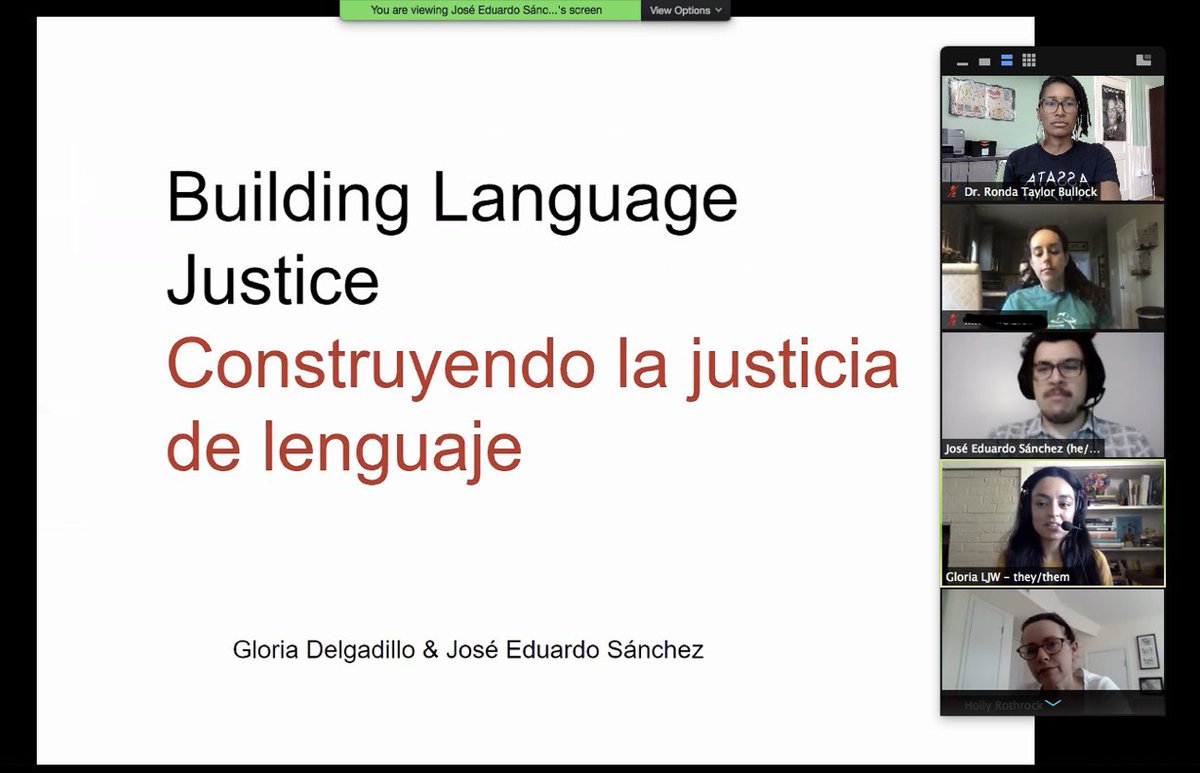The width and height of the screenshot is (1200, 773).
Task: Select the highlighted film strip view icon
Action: pos(1007,60)
